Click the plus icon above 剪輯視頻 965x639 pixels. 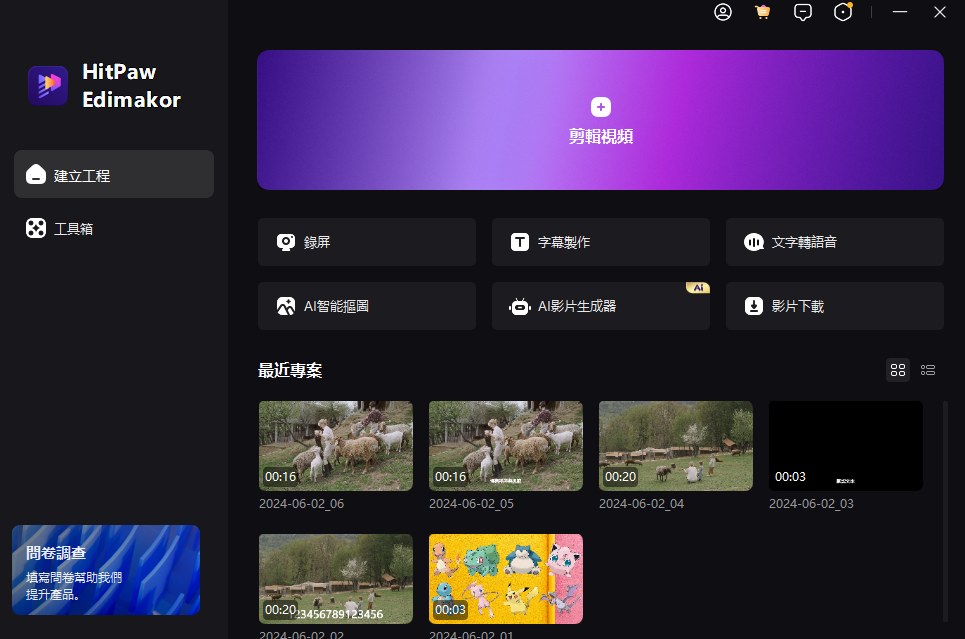(x=601, y=107)
